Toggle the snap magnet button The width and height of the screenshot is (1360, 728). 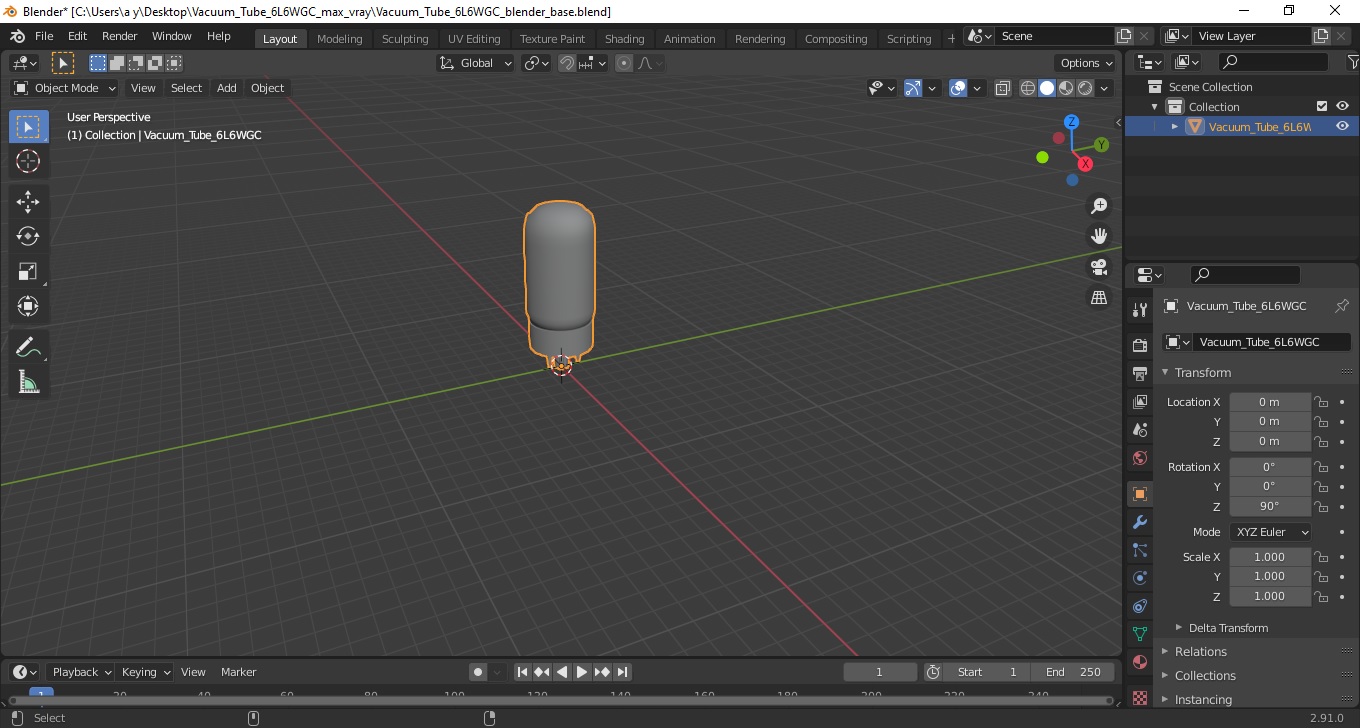(567, 63)
